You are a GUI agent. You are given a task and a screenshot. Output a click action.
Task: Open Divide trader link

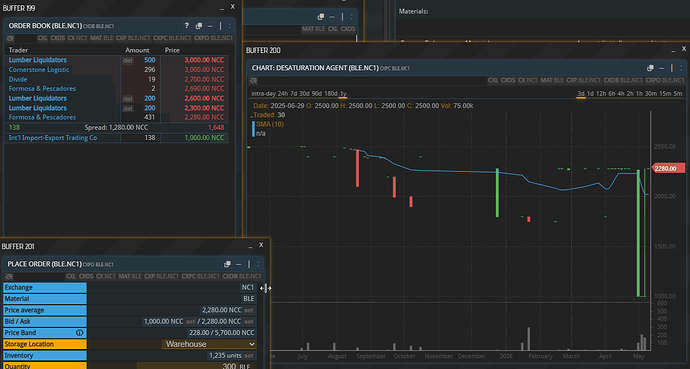pyautogui.click(x=18, y=79)
